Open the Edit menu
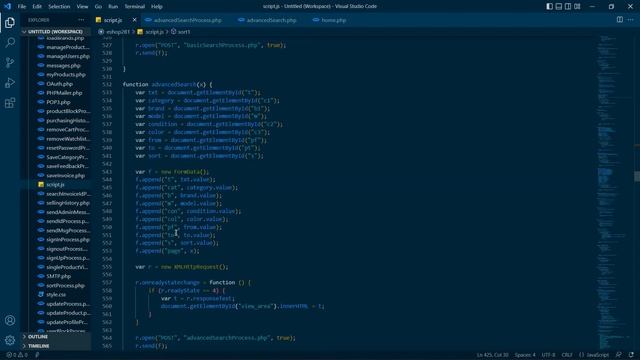640x360 pixels. point(37,7)
